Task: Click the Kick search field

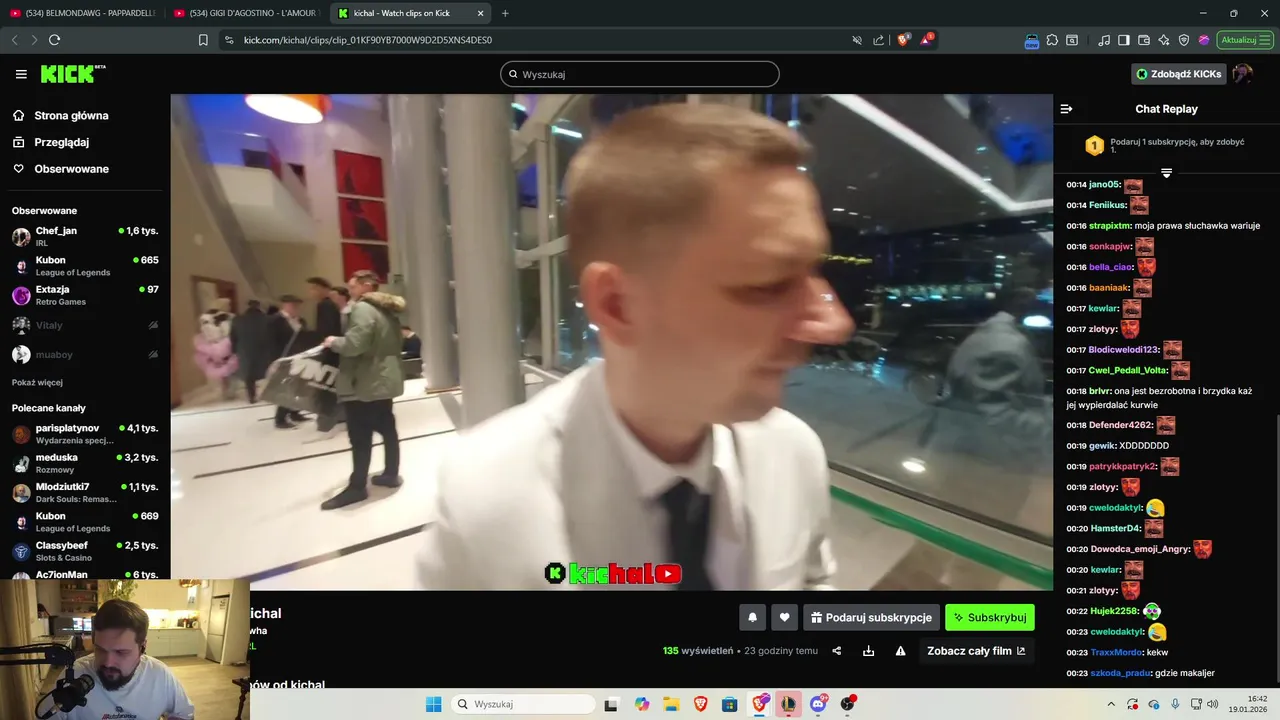Action: pyautogui.click(x=640, y=74)
